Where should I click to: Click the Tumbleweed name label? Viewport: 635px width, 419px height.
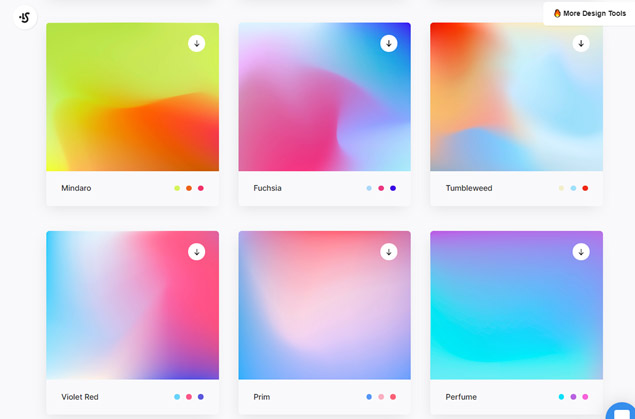[469, 188]
